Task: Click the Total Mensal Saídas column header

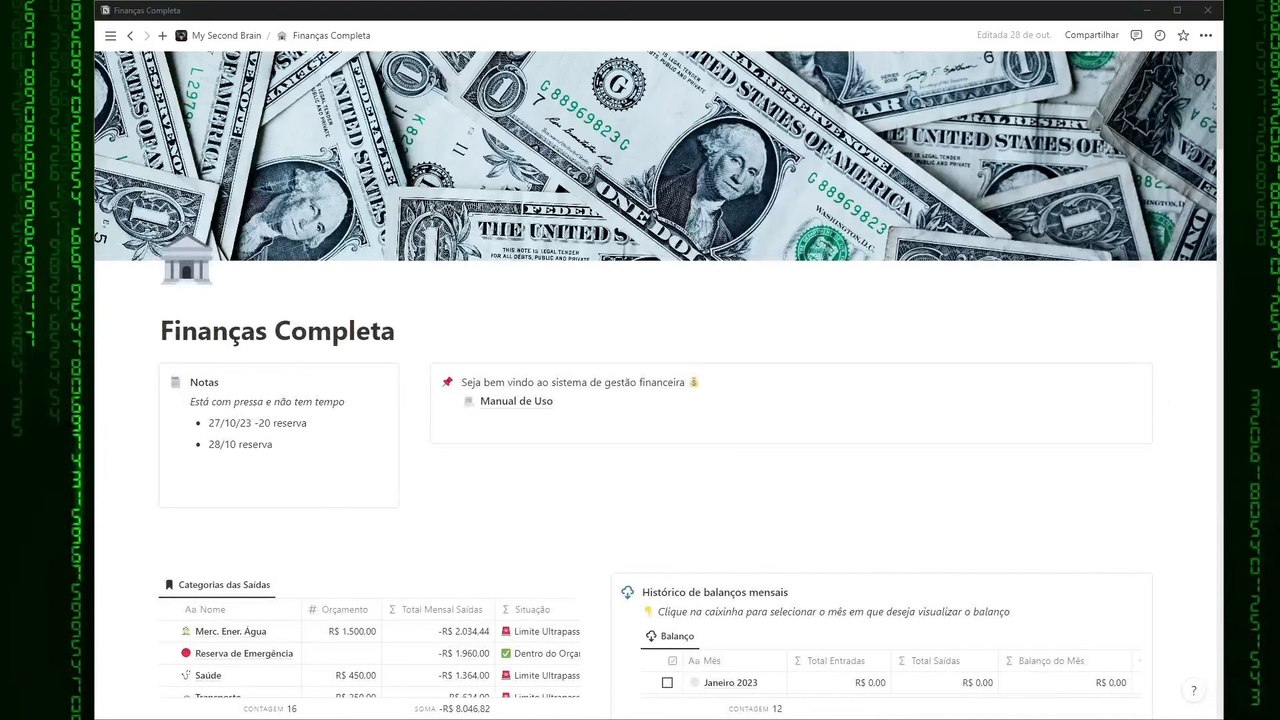Action: coord(435,609)
